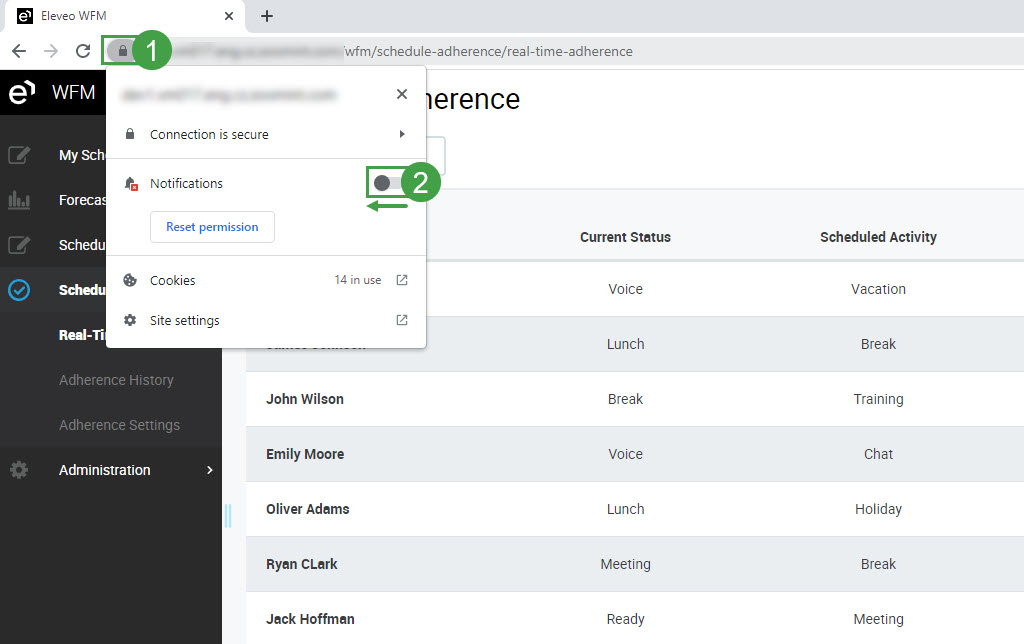Click the Eleveo WFM logo icon
The image size is (1024, 644).
pos(21,93)
